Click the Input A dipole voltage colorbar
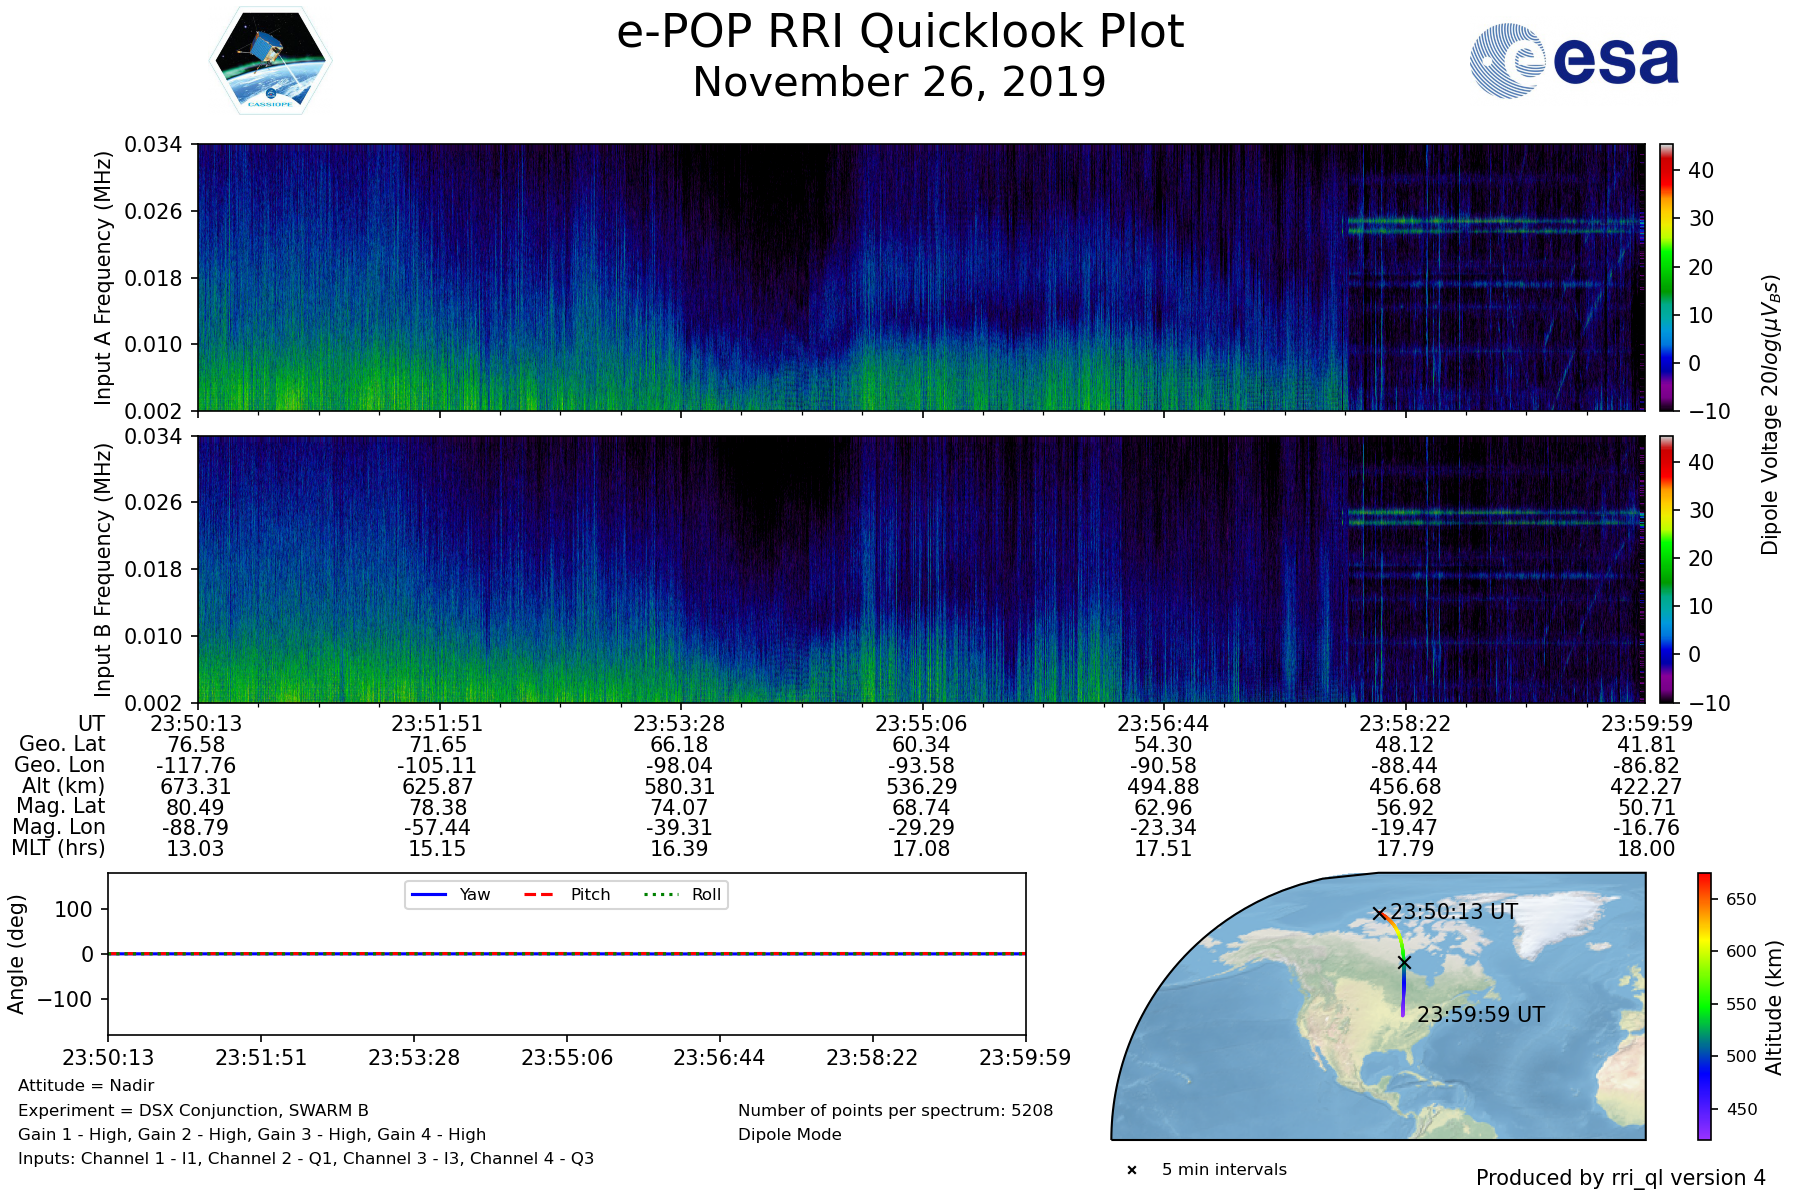 (1666, 277)
